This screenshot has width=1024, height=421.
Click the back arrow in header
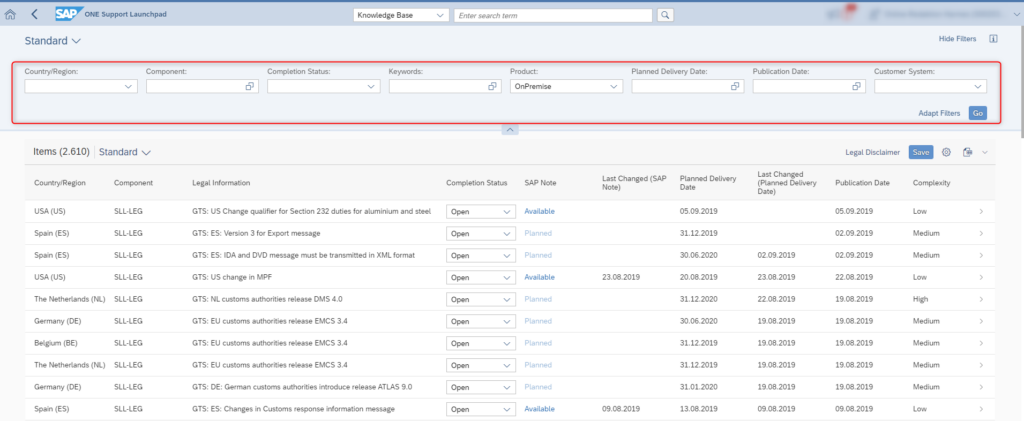[35, 14]
